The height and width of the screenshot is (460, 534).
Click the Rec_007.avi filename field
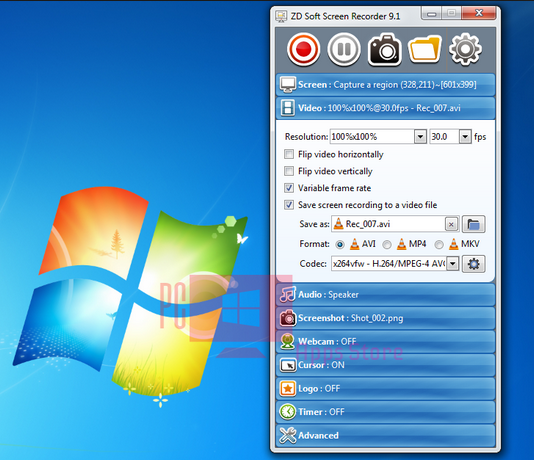coord(388,224)
